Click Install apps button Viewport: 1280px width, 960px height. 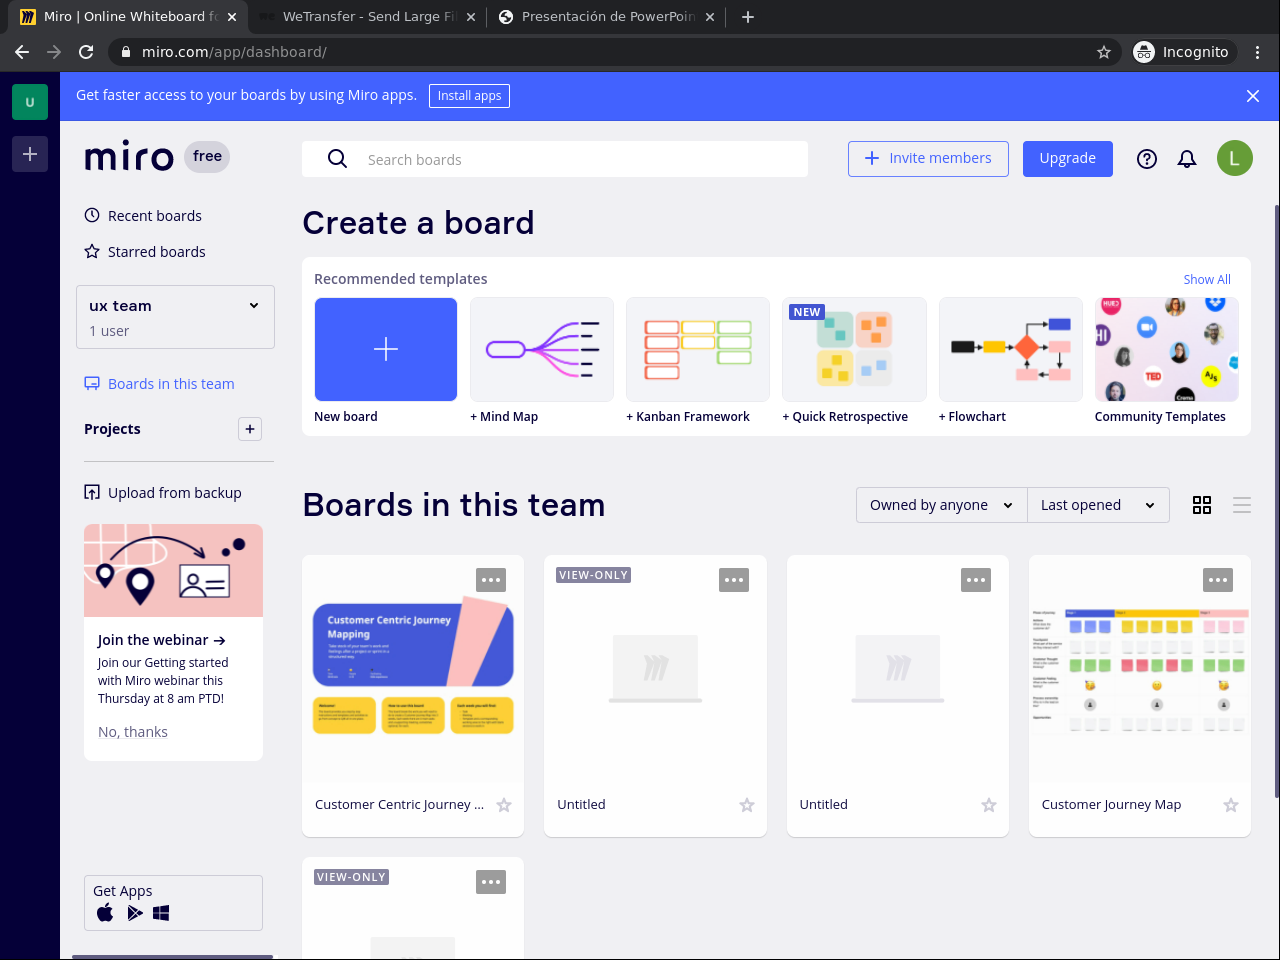tap(469, 96)
